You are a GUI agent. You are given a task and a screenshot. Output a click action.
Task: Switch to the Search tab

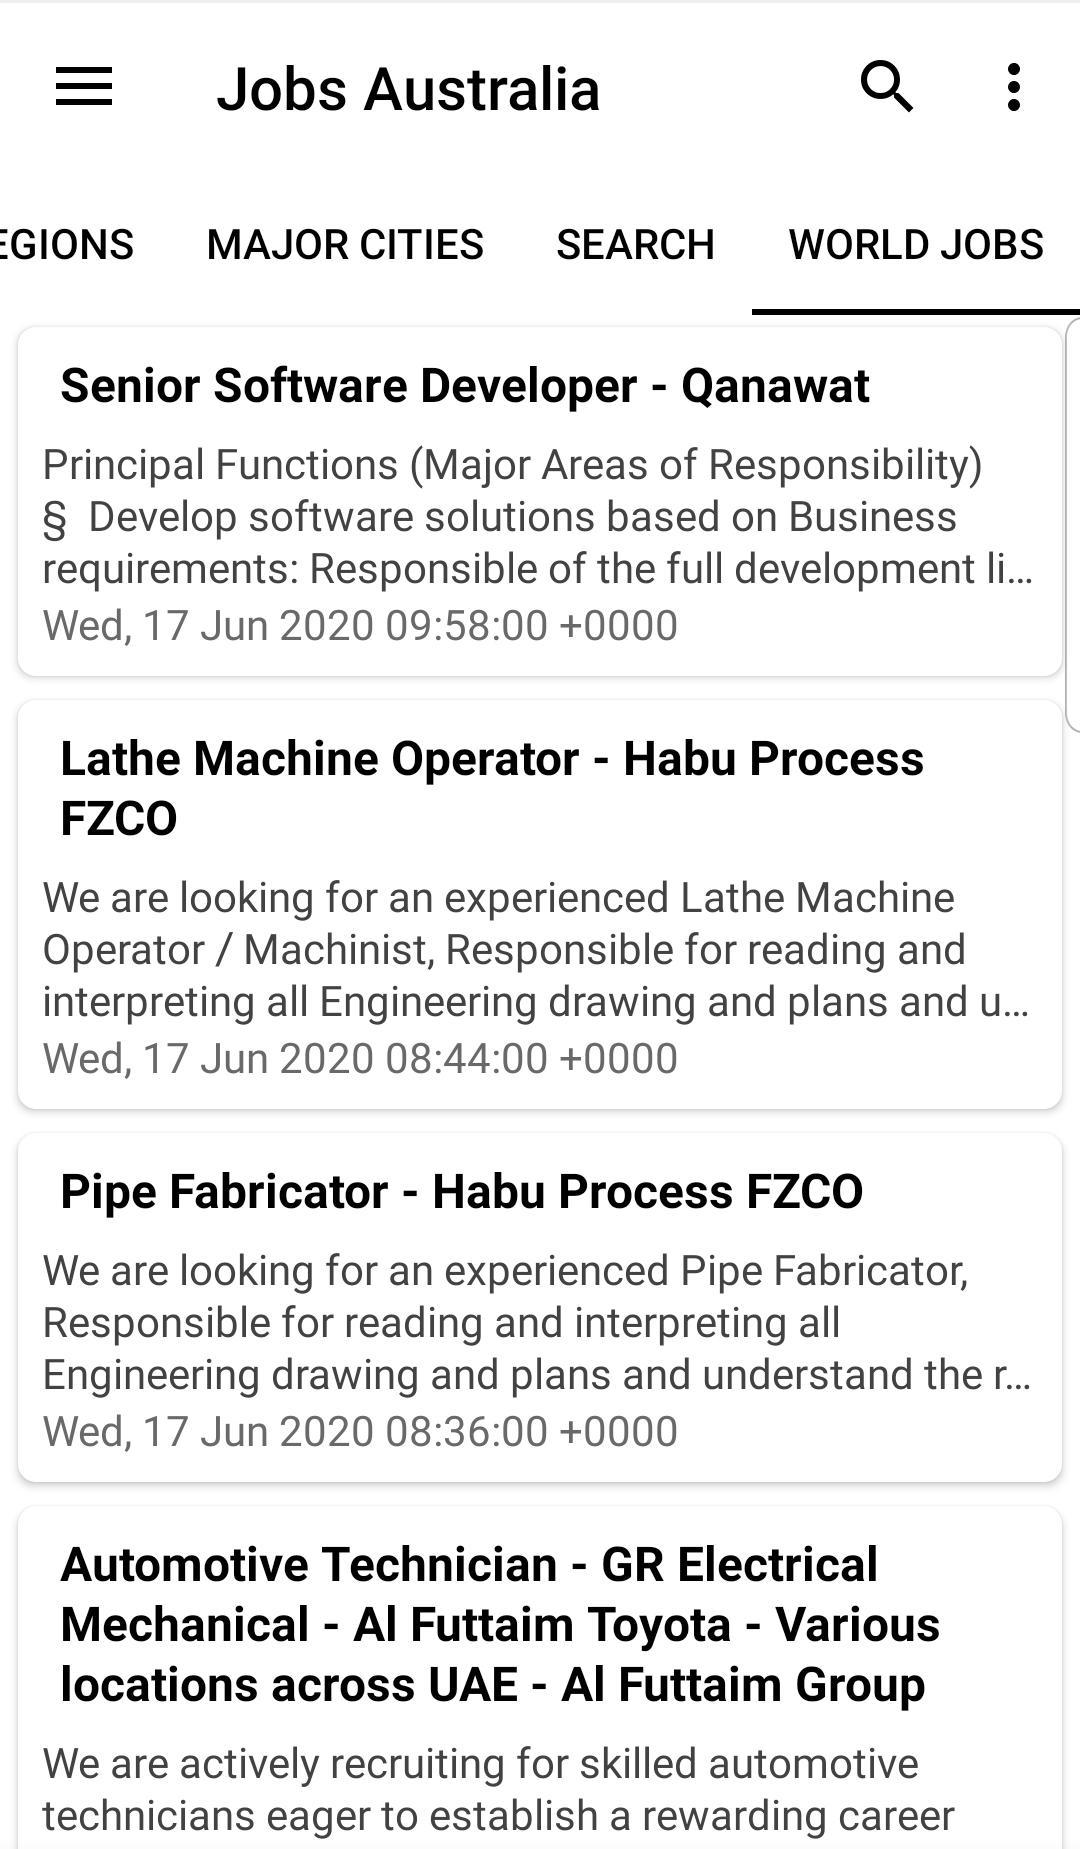click(636, 245)
